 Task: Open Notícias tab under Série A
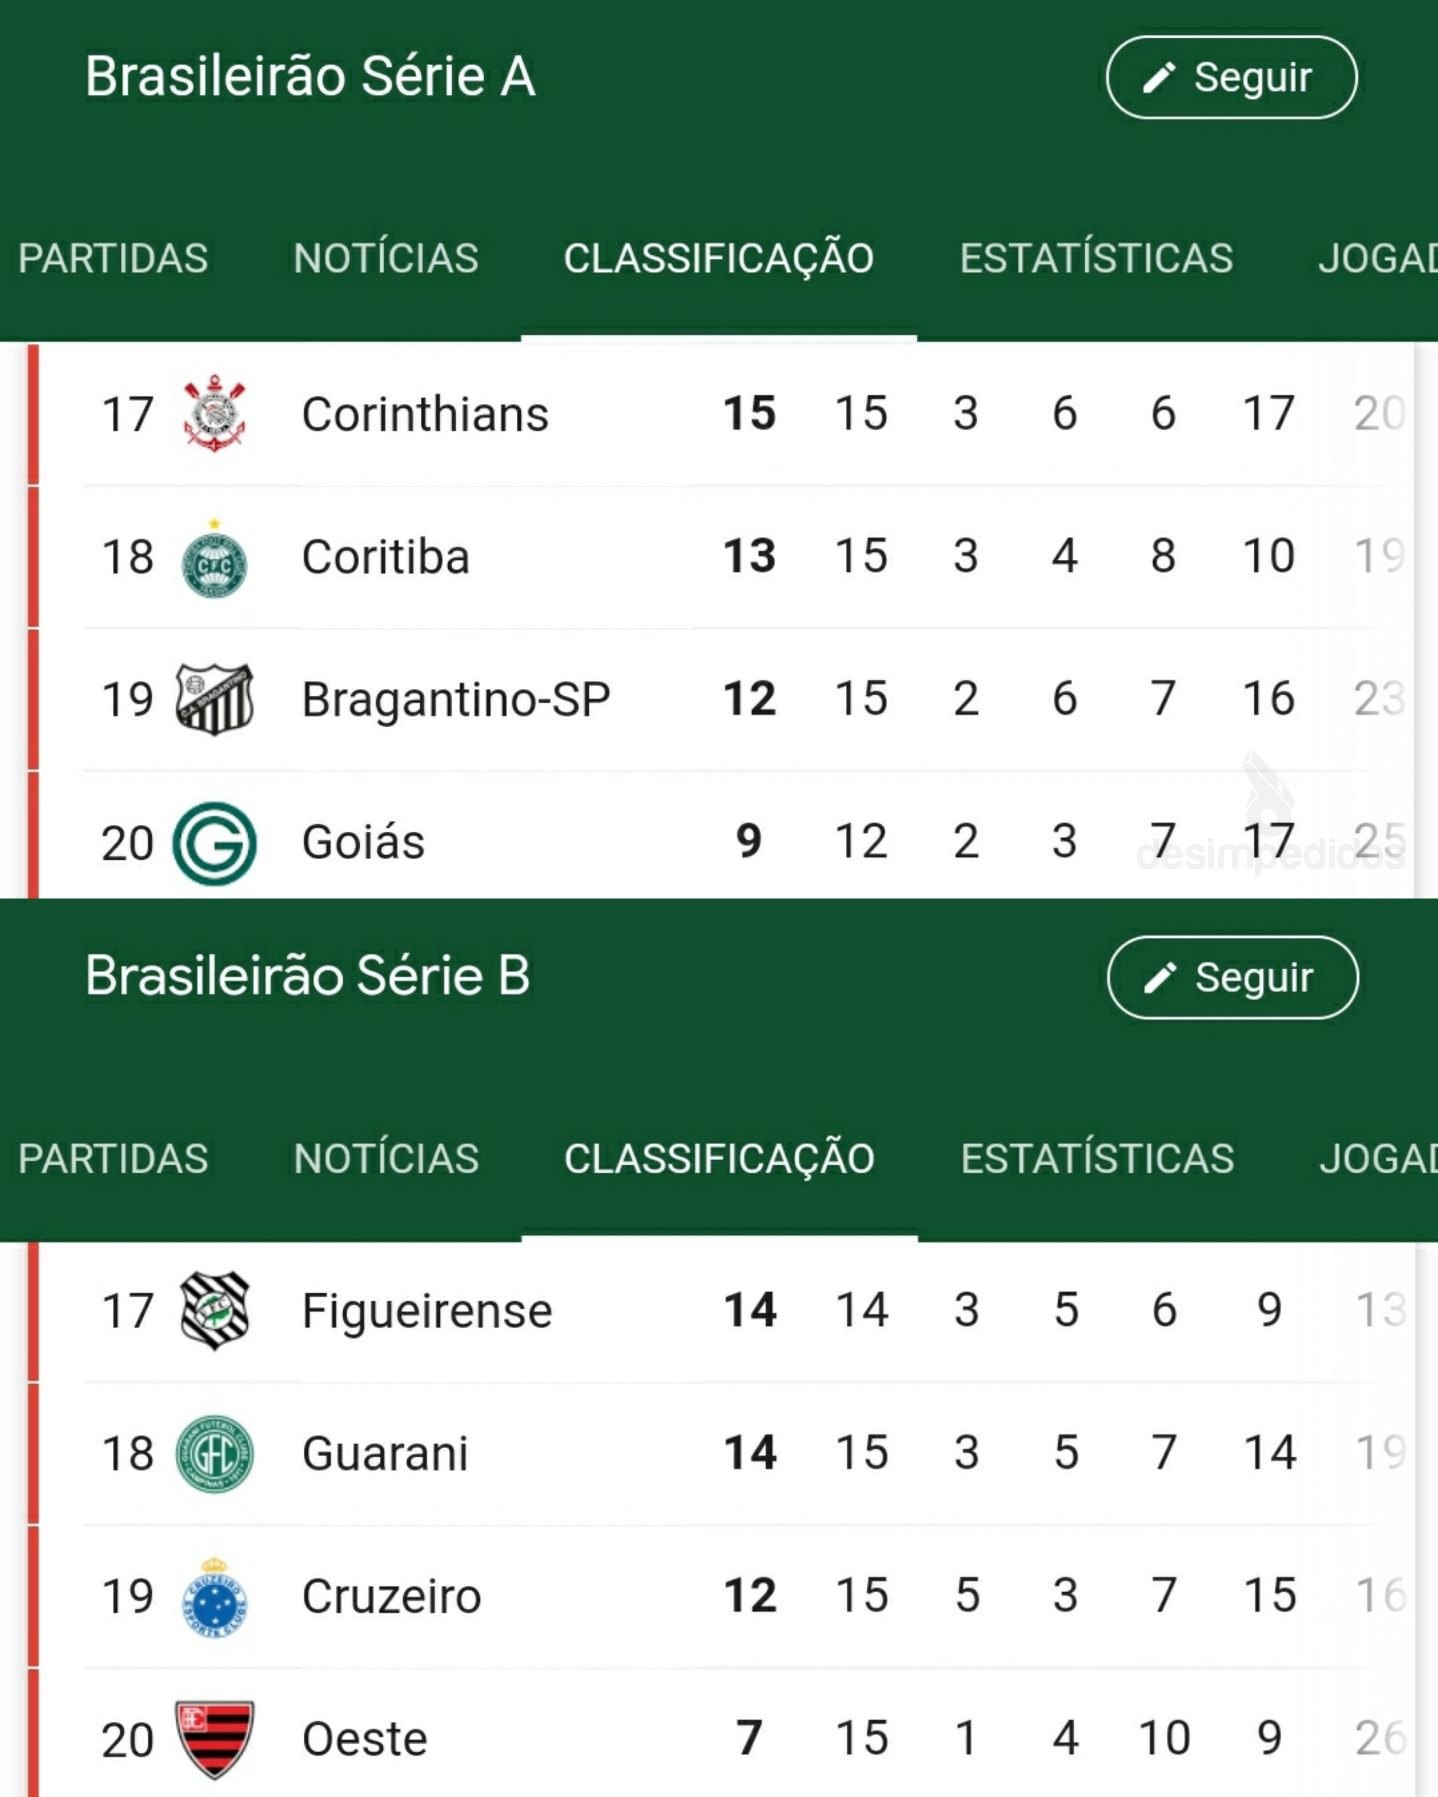point(386,258)
